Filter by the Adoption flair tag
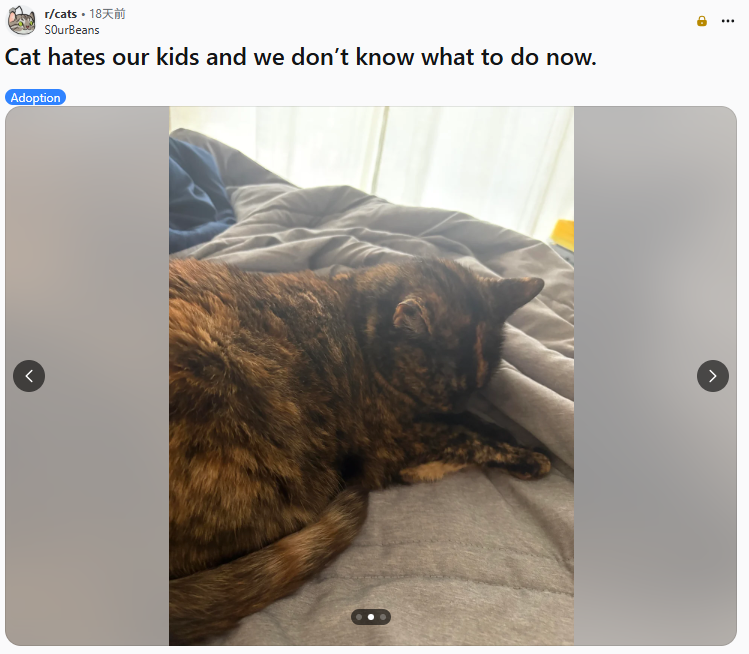The width and height of the screenshot is (749, 654). click(x=35, y=97)
